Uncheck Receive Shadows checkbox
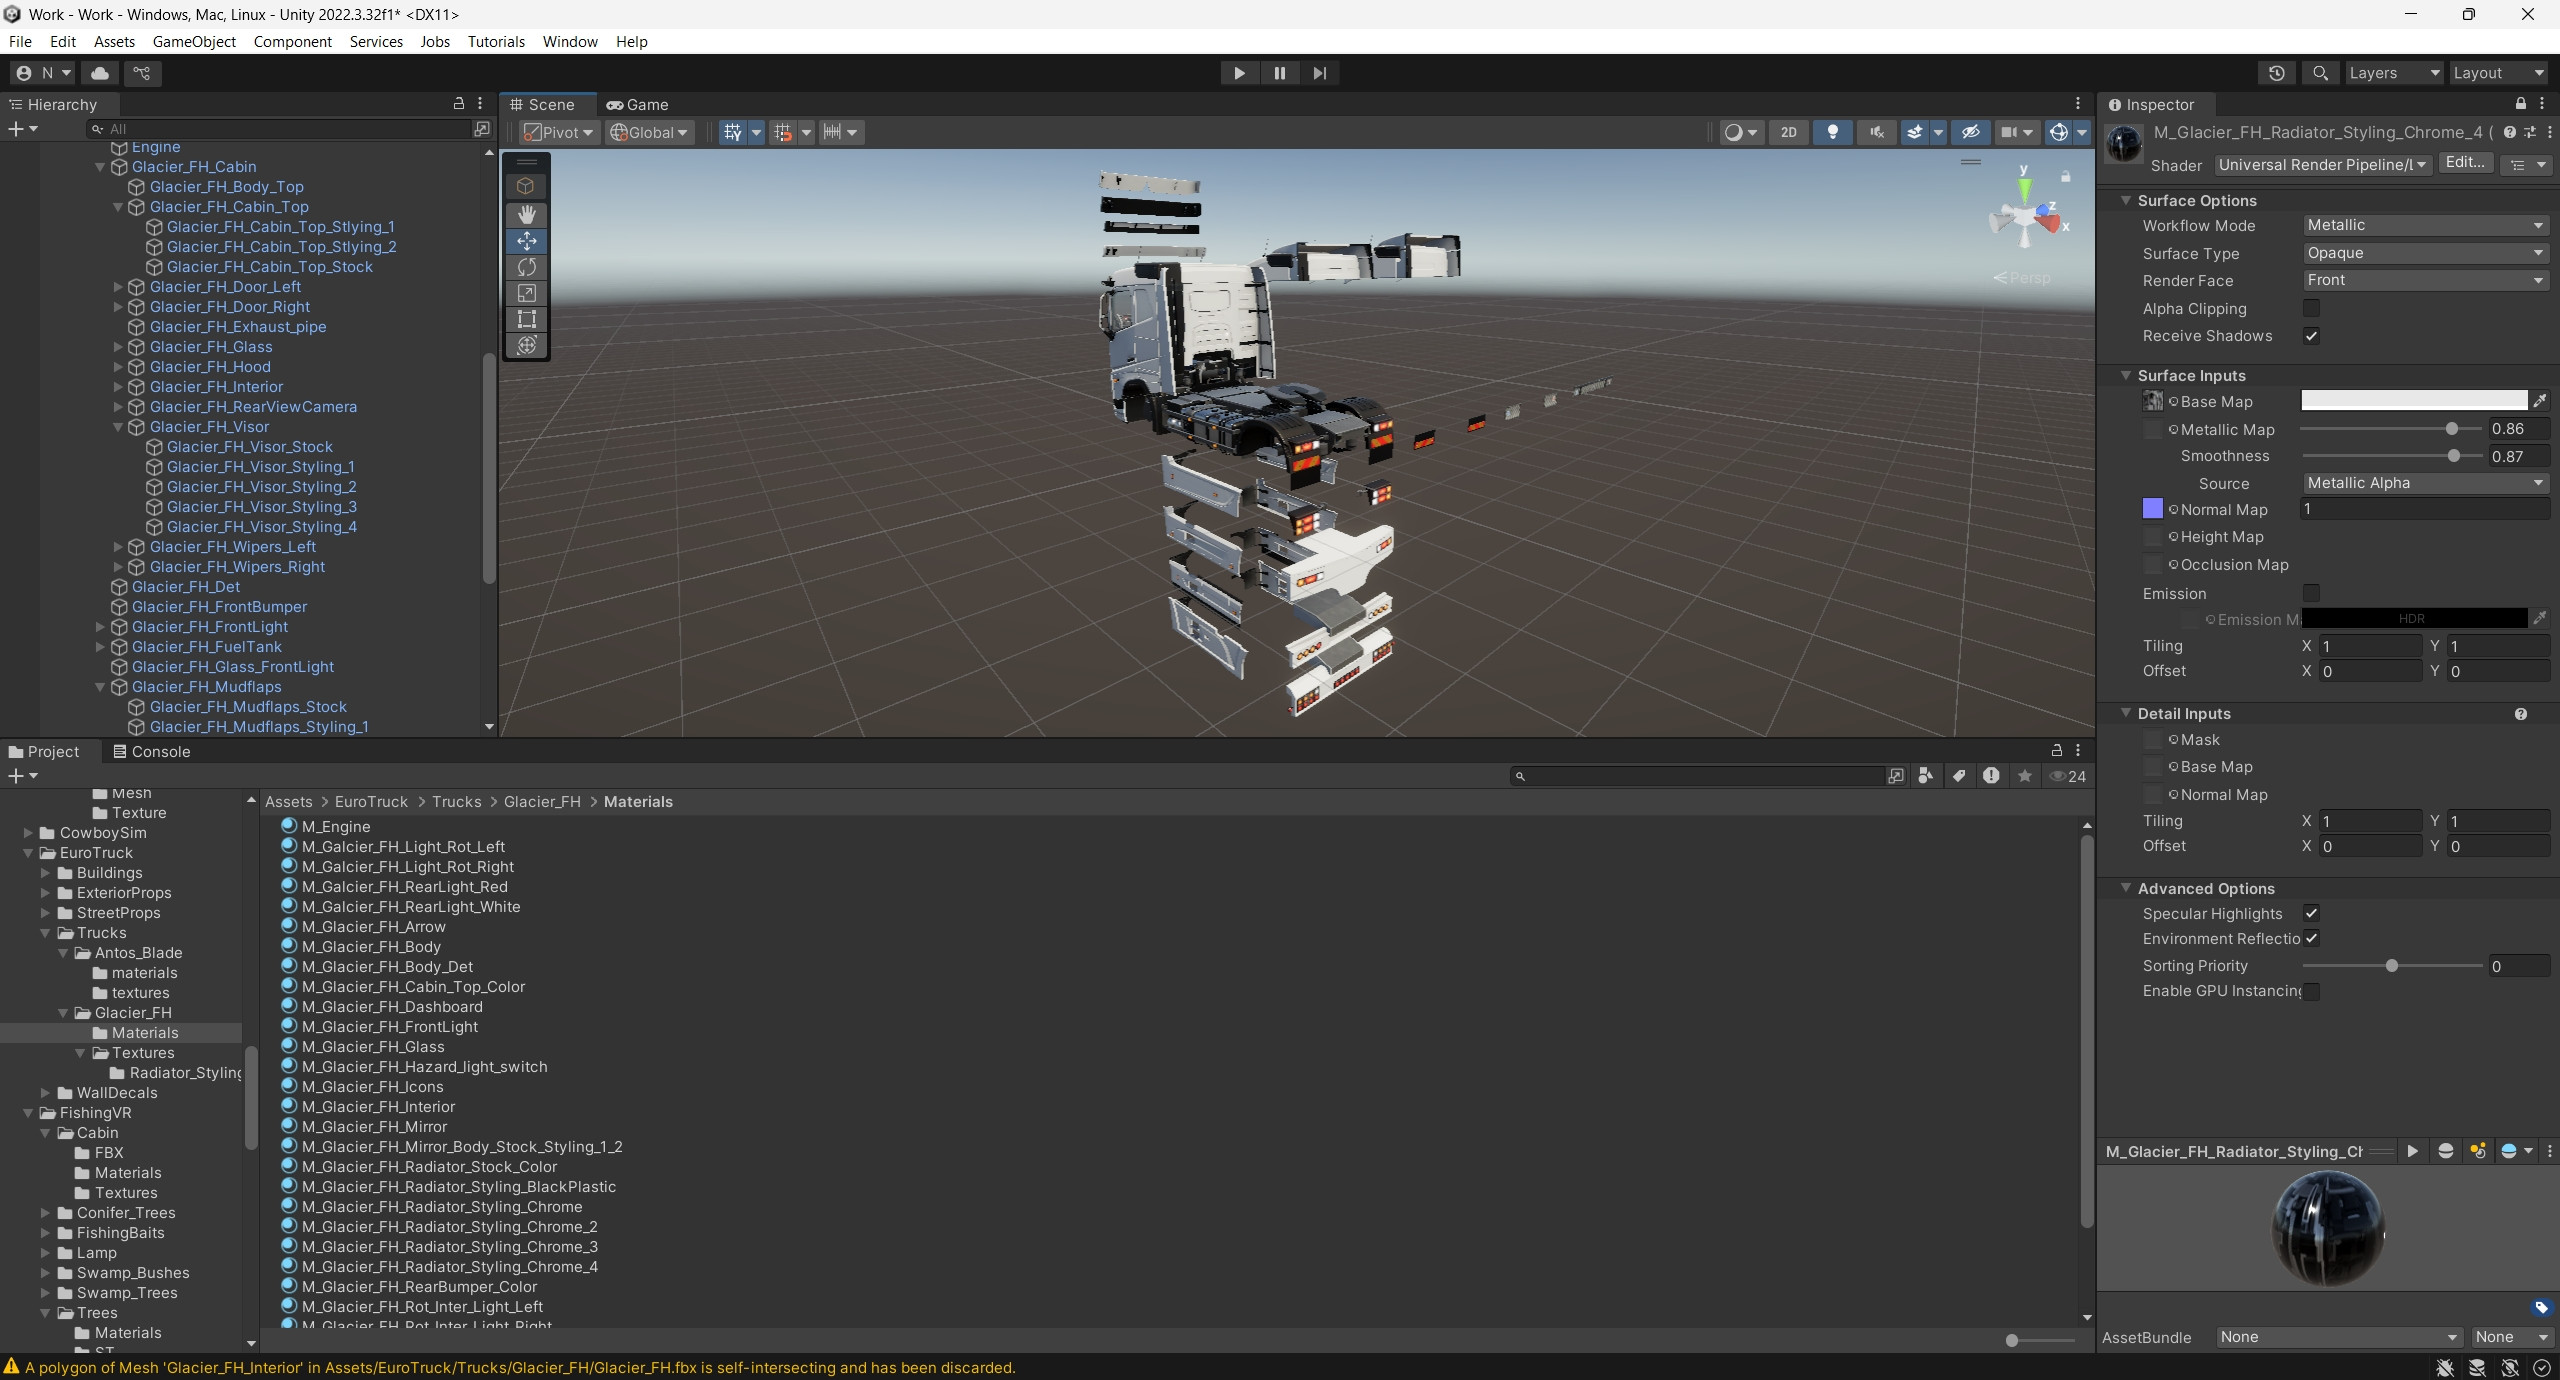Image resolution: width=2560 pixels, height=1380 pixels. click(x=2311, y=336)
